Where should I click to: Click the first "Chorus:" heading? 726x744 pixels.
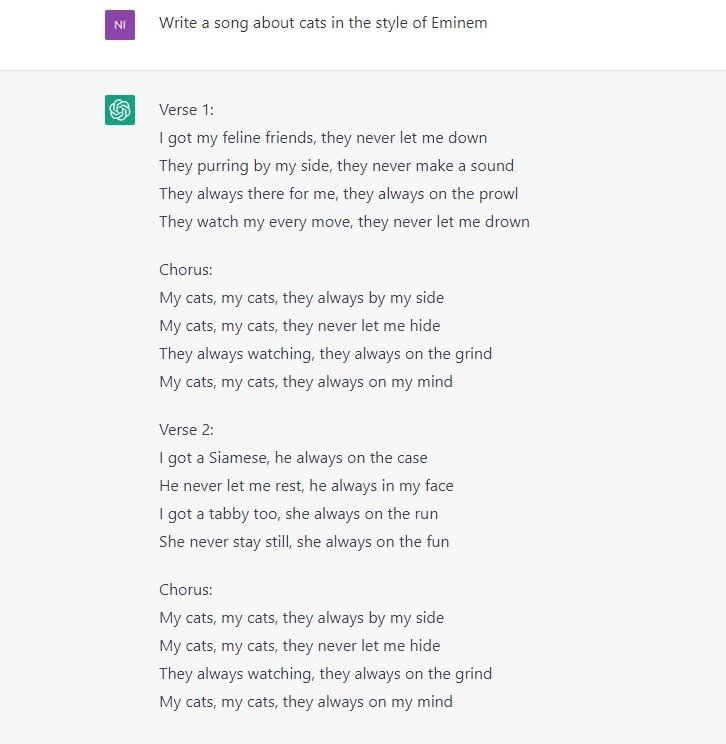[x=186, y=270]
